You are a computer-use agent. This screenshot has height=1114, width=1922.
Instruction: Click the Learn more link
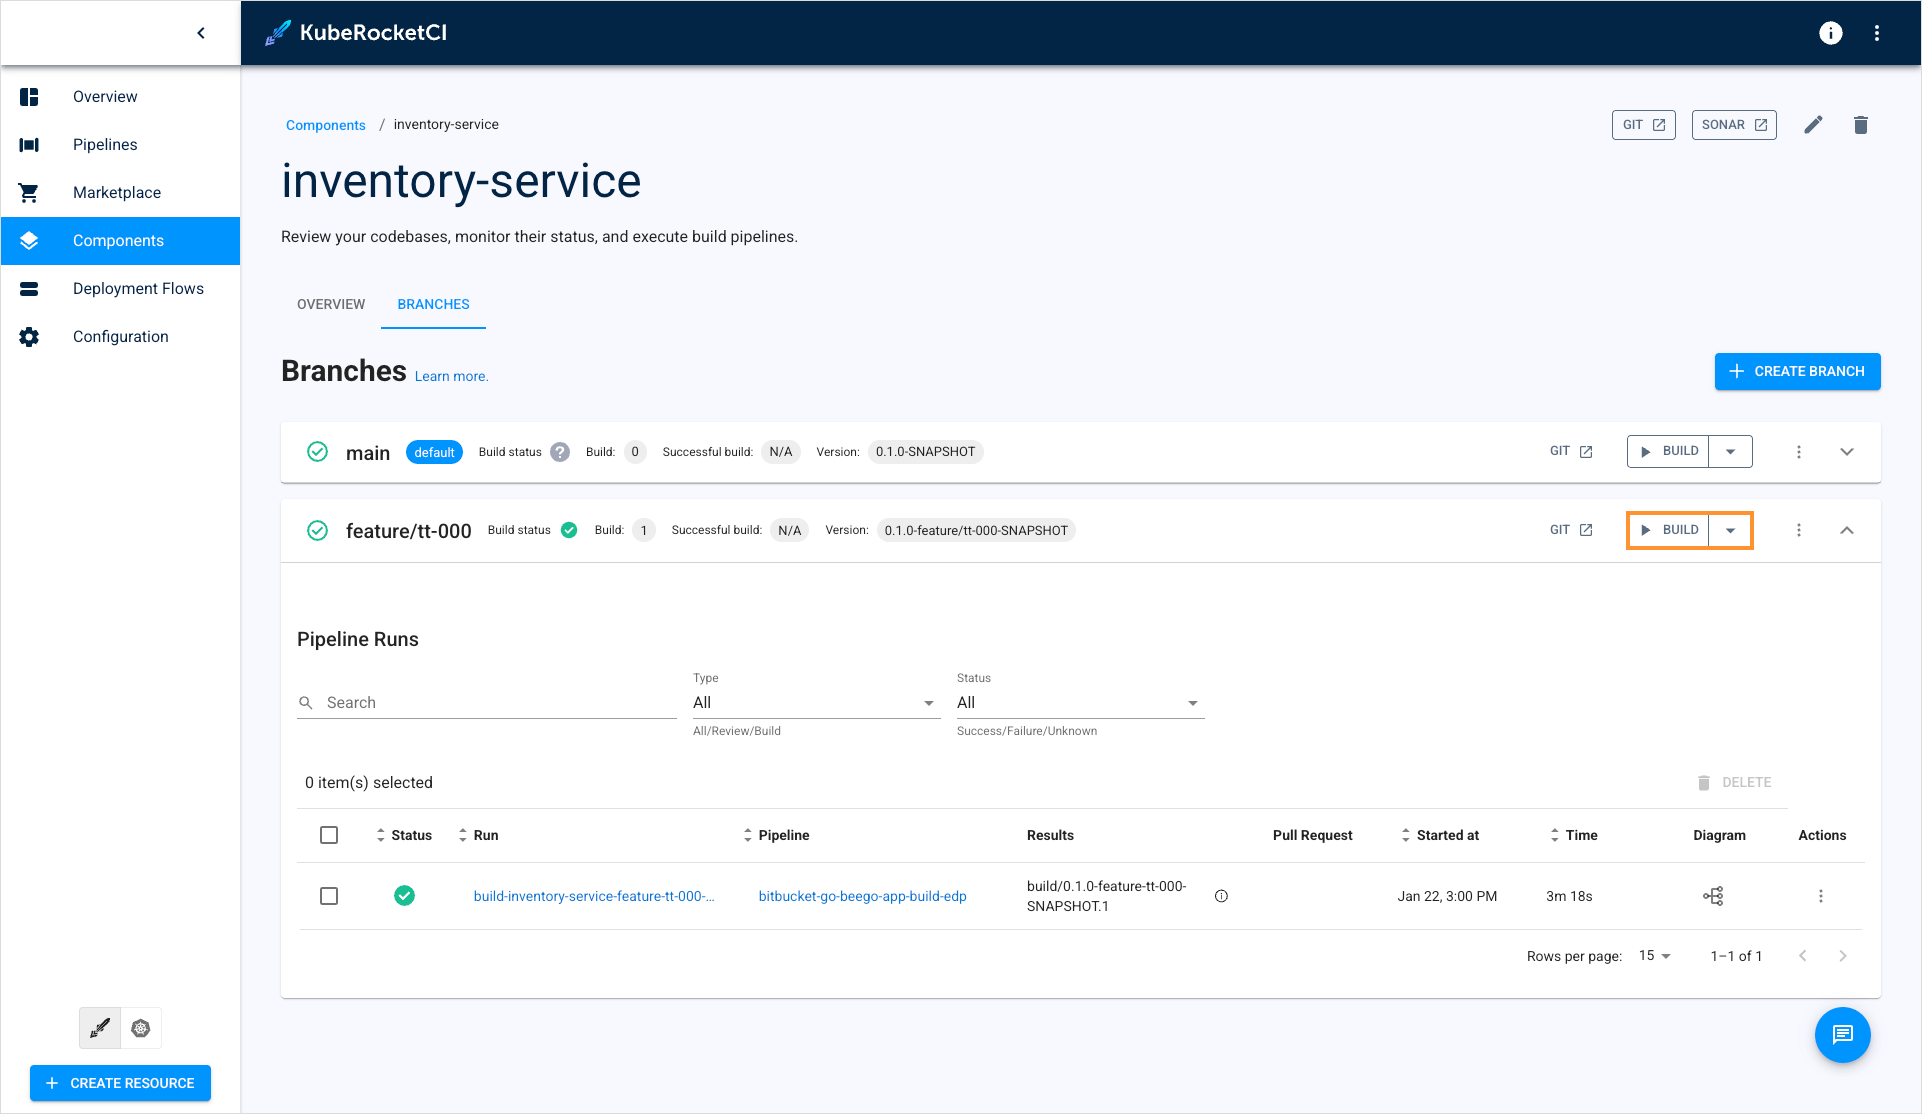tap(451, 375)
